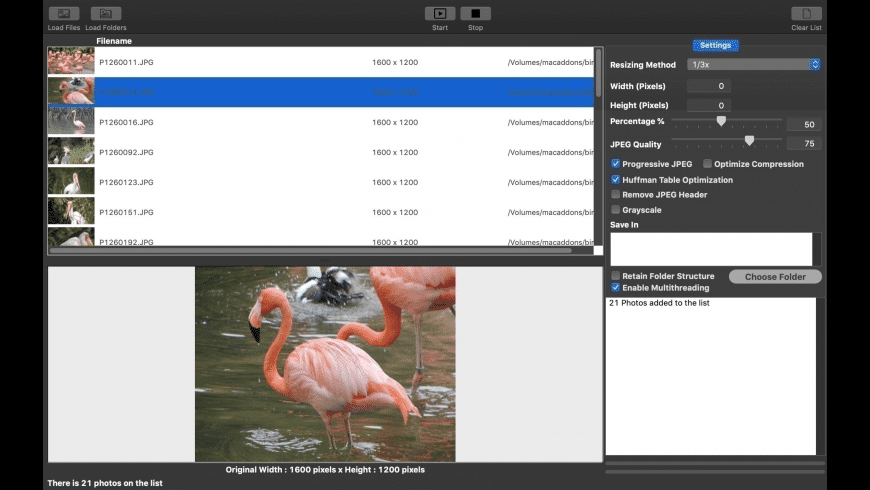
Task: Click the file list horizontal scrollbar
Action: click(x=311, y=250)
